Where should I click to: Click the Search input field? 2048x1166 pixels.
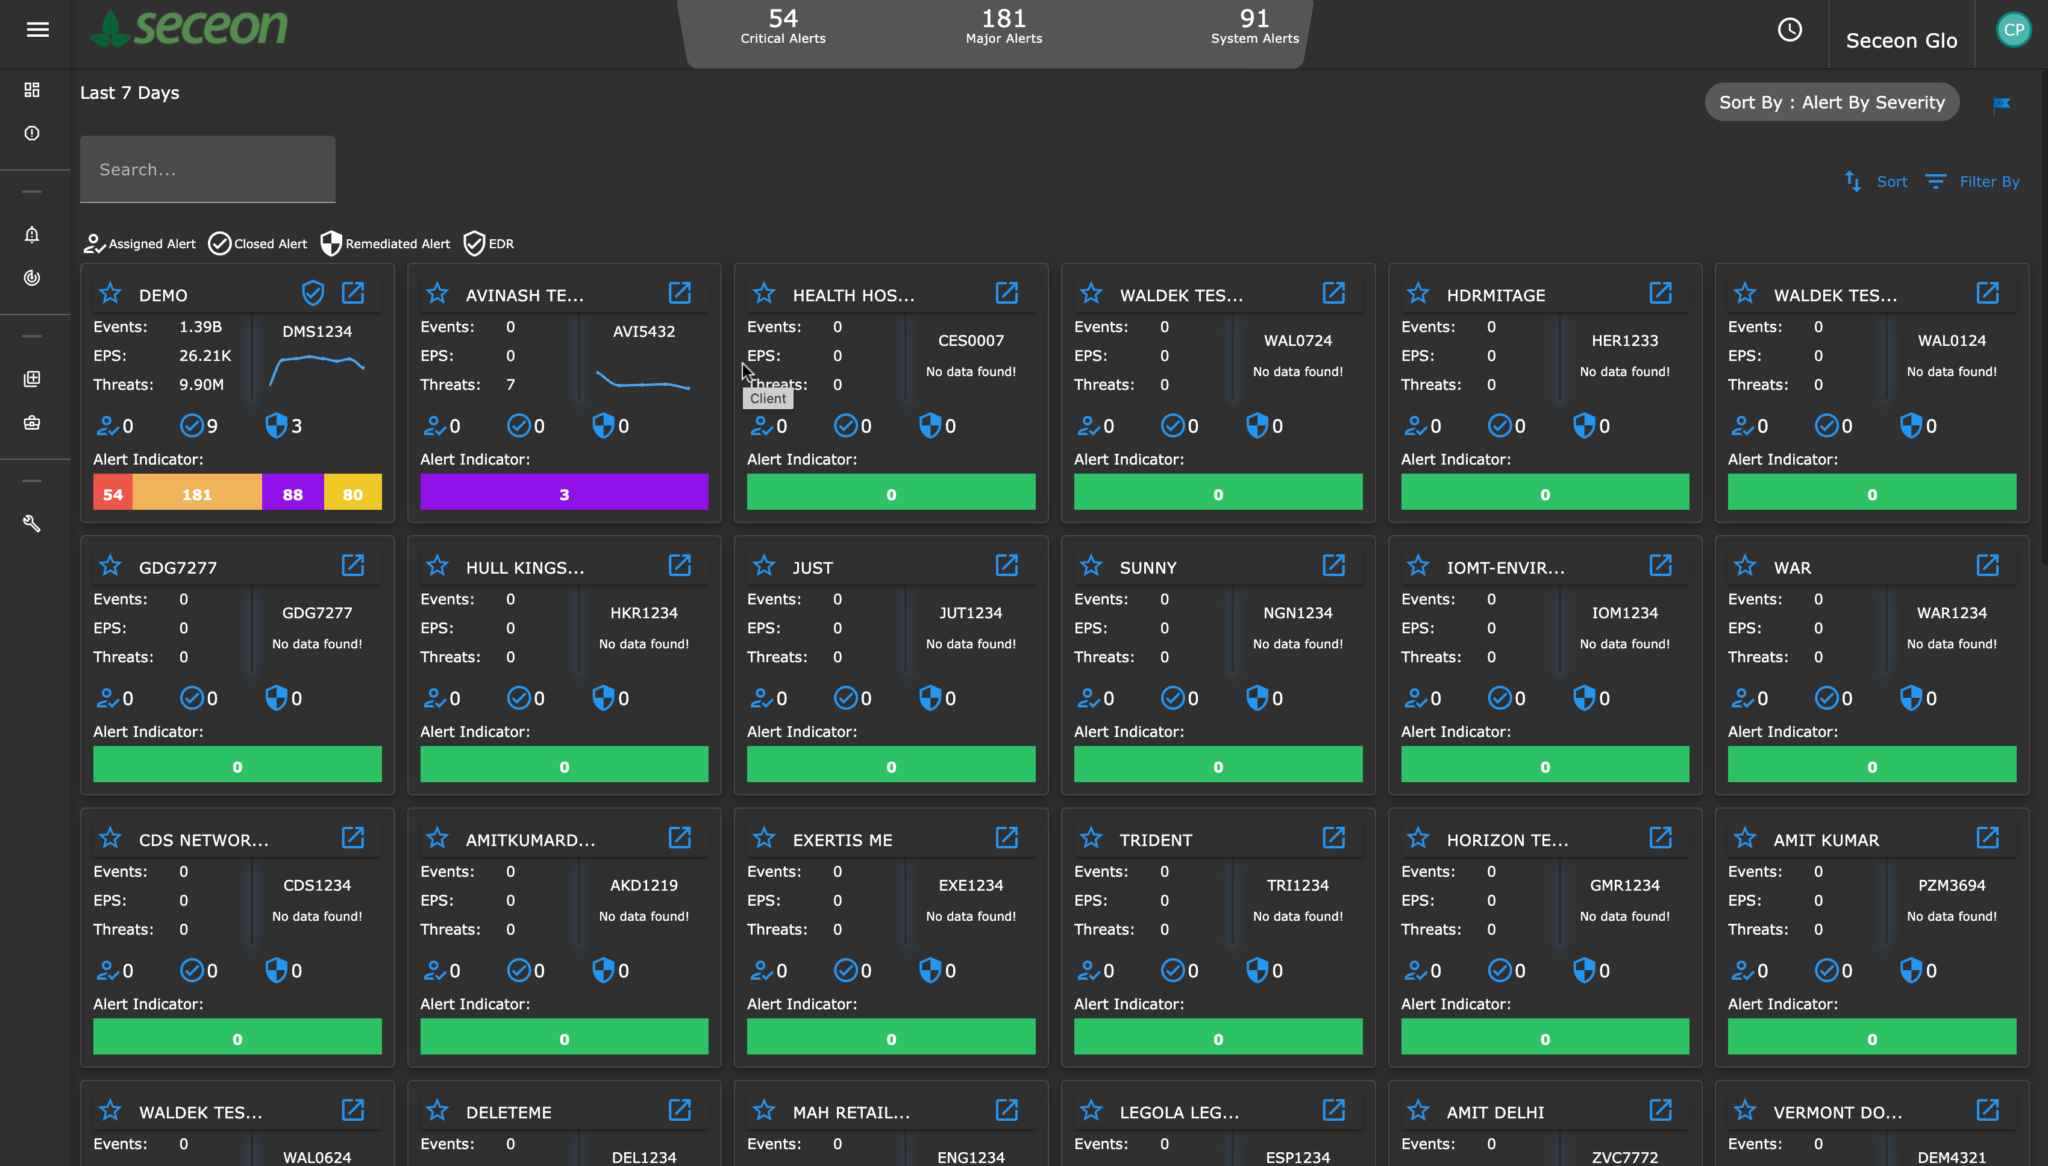(x=208, y=170)
